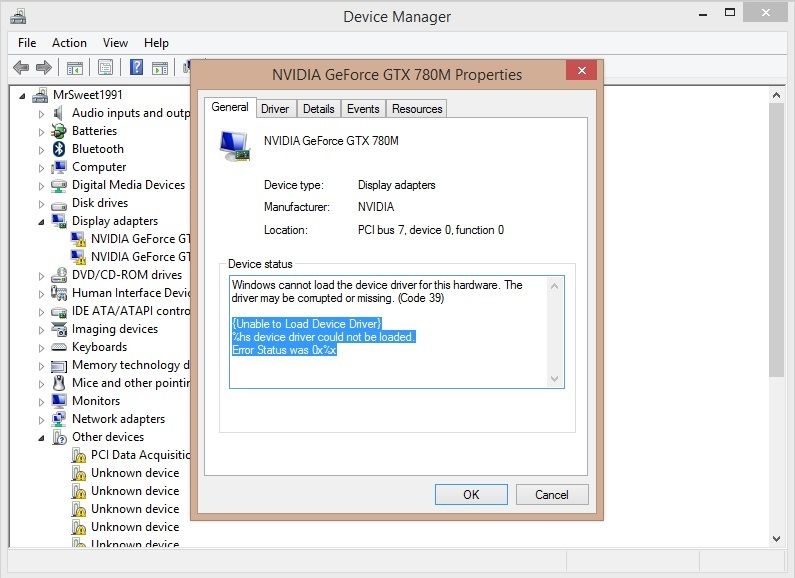Open the Action menu
Viewport: 795px width, 578px height.
pyautogui.click(x=69, y=43)
